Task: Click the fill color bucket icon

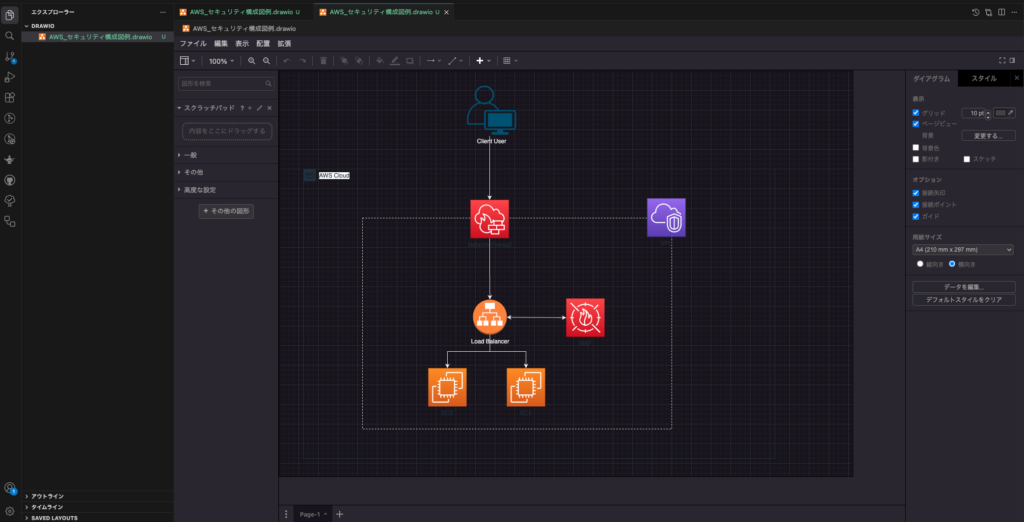Action: (379, 61)
